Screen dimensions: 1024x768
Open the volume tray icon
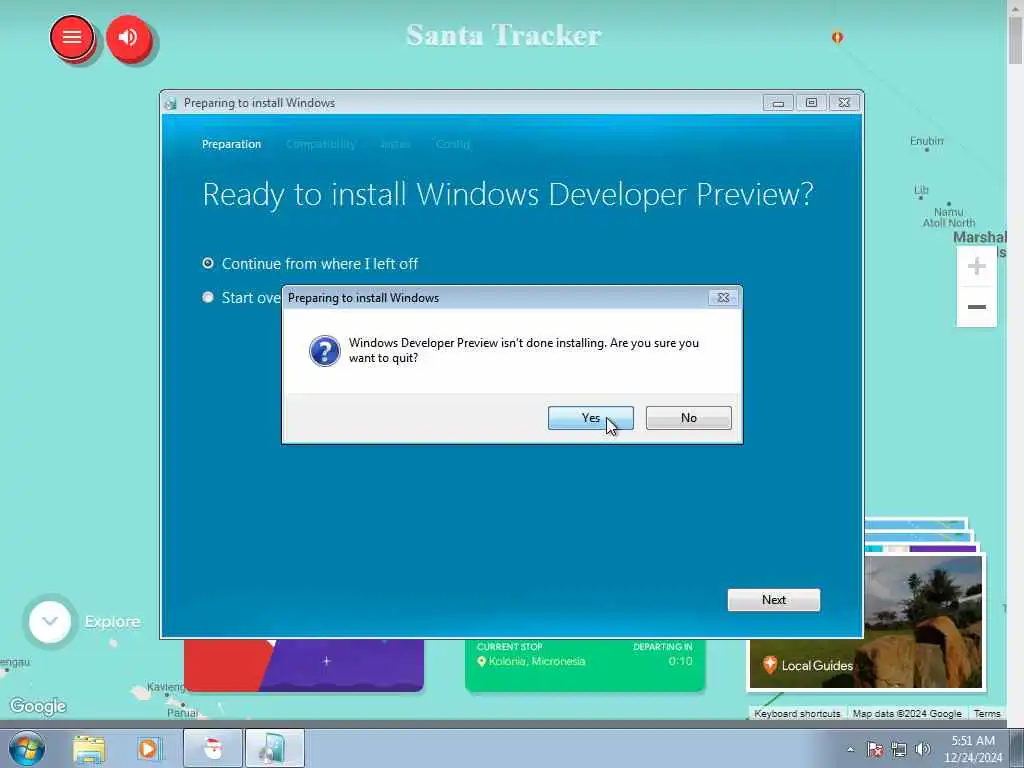pyautogui.click(x=923, y=749)
